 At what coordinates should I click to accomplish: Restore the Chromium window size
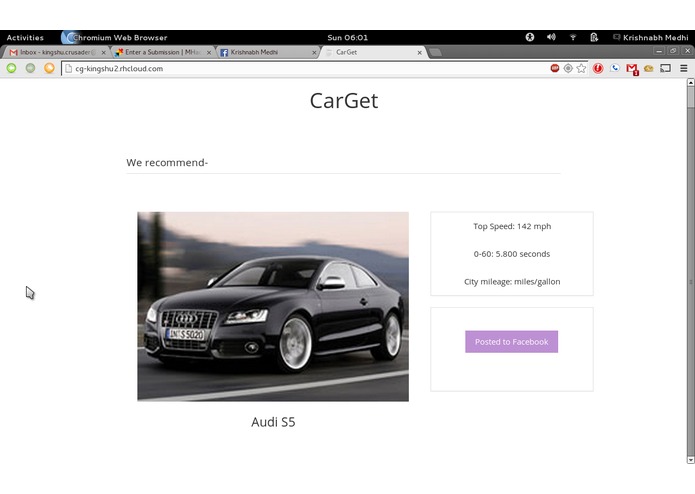(x=673, y=51)
